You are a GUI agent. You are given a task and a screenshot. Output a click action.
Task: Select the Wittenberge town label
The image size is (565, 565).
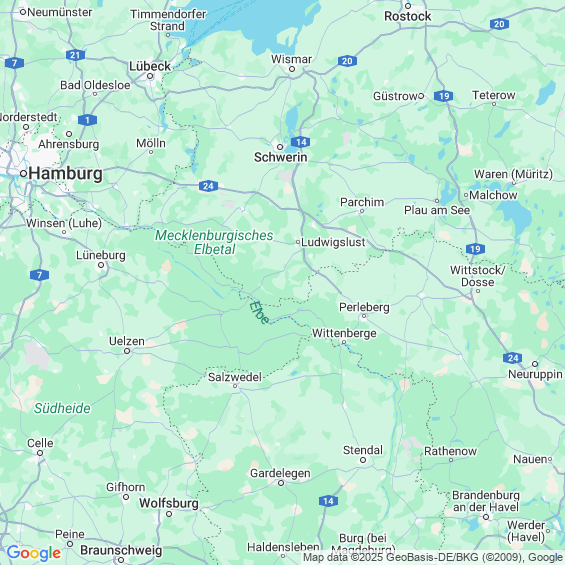point(344,333)
